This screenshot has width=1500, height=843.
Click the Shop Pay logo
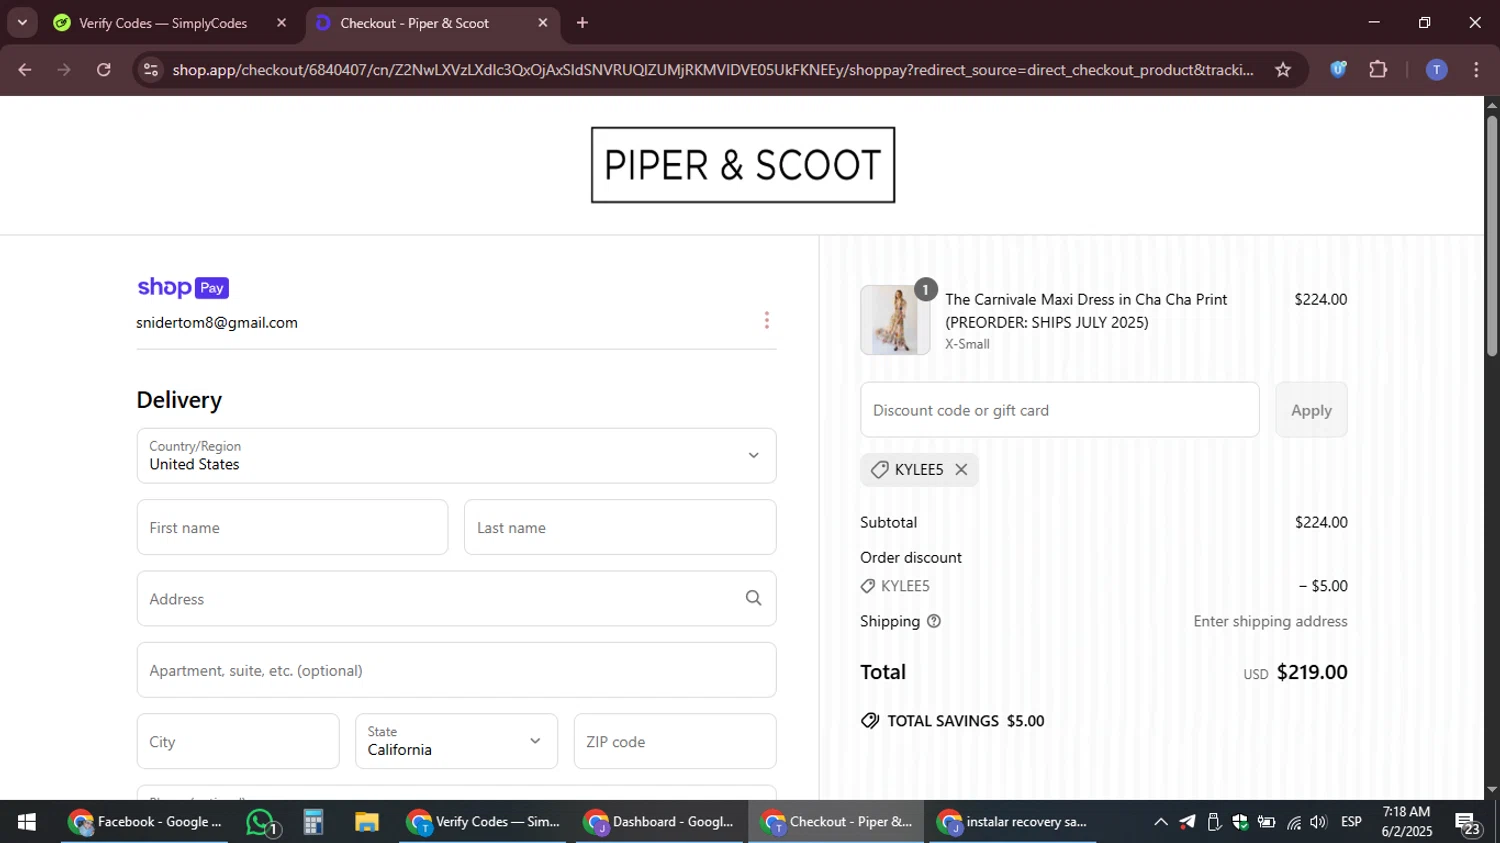tap(183, 288)
